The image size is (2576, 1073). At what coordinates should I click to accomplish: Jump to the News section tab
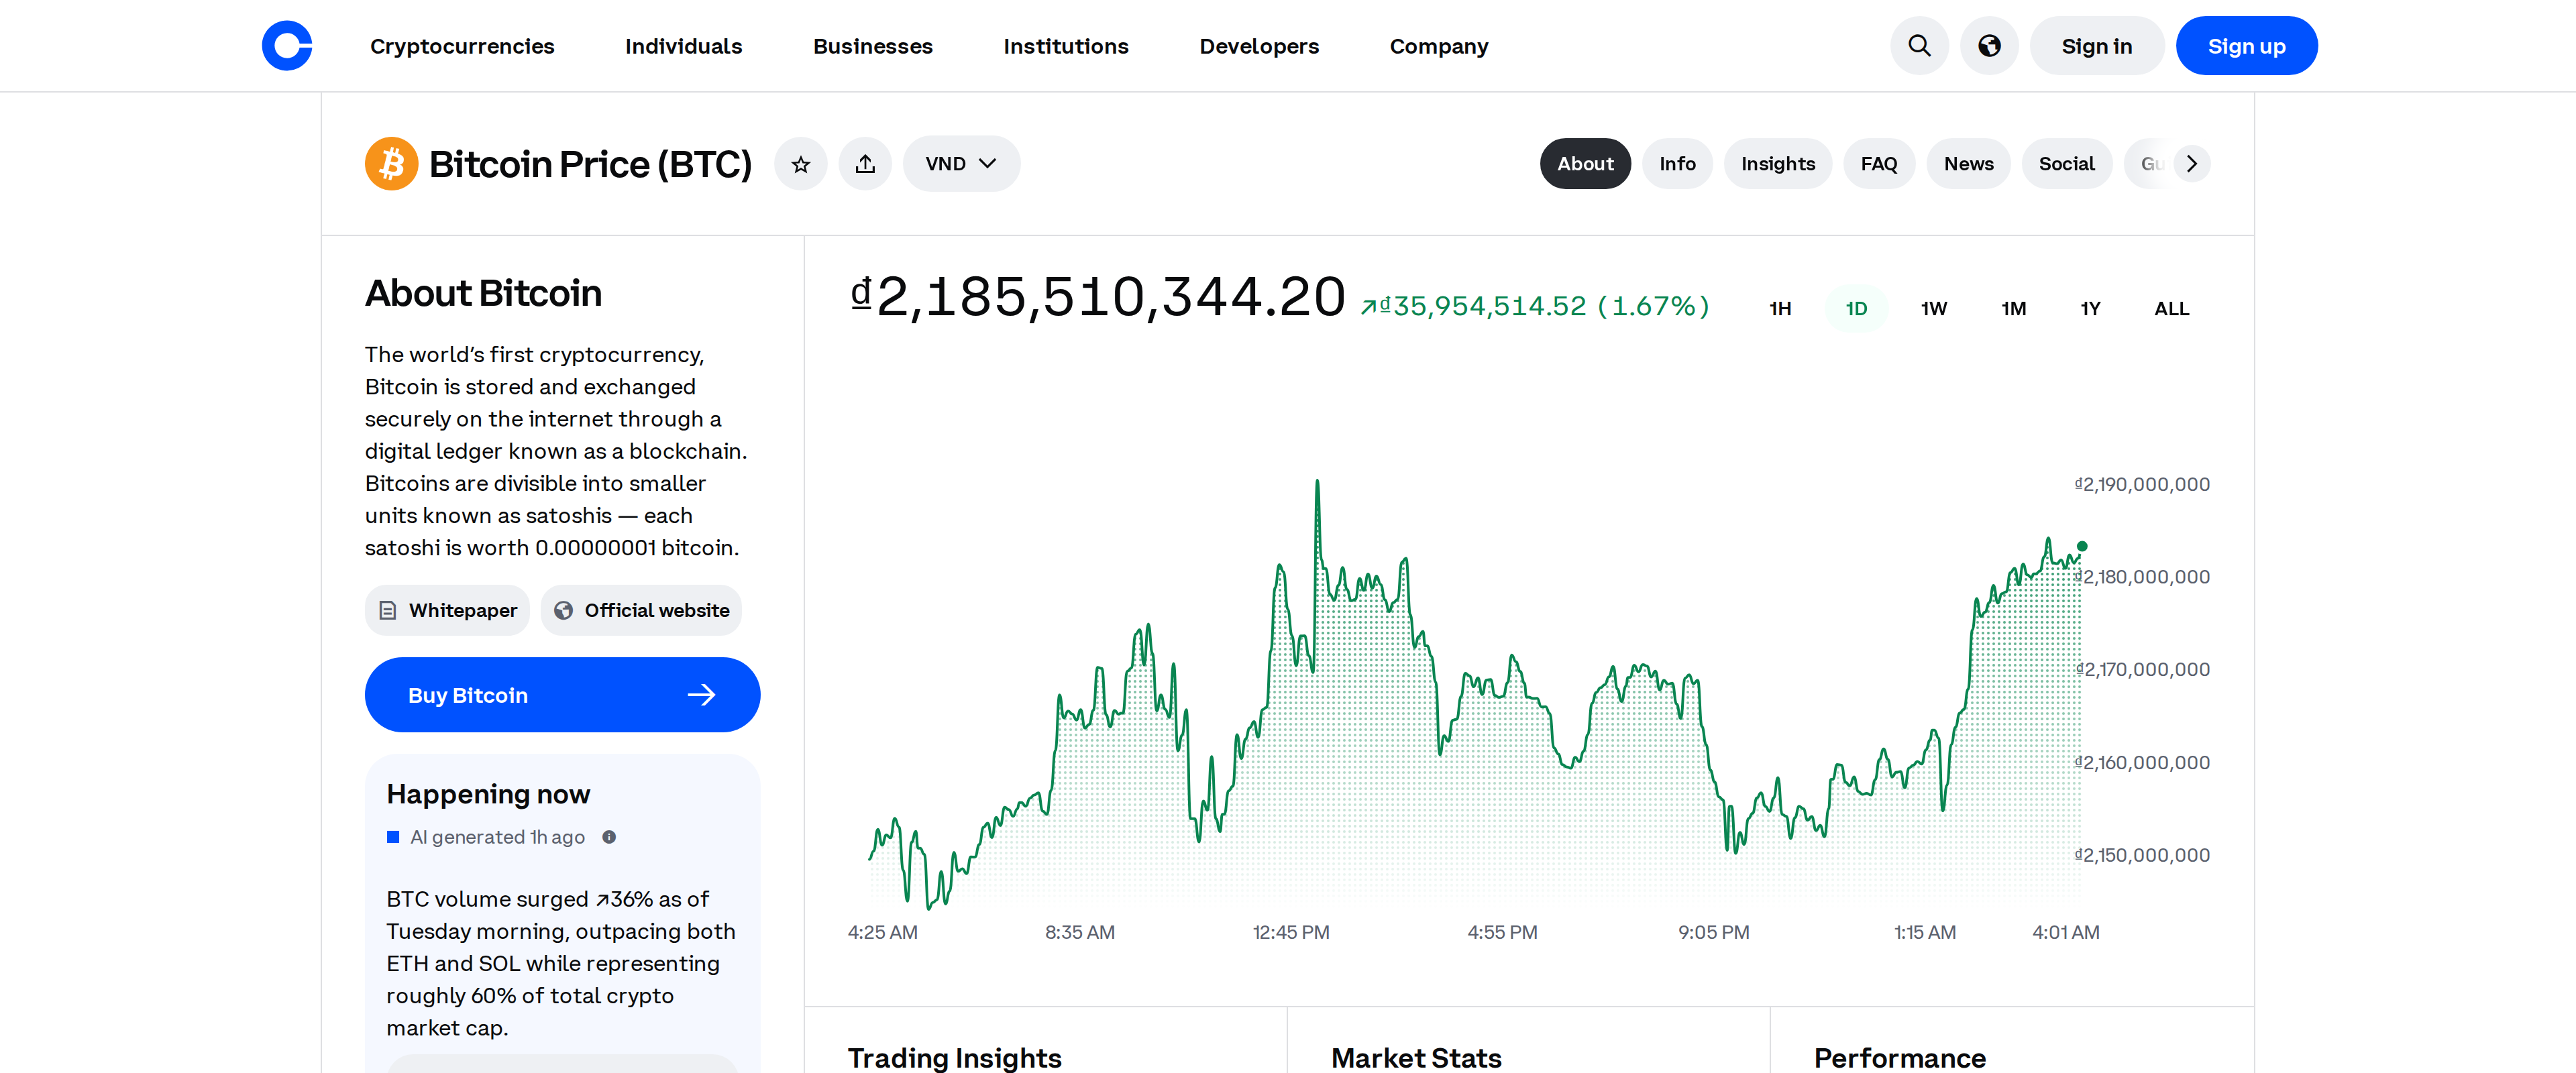coord(1968,164)
